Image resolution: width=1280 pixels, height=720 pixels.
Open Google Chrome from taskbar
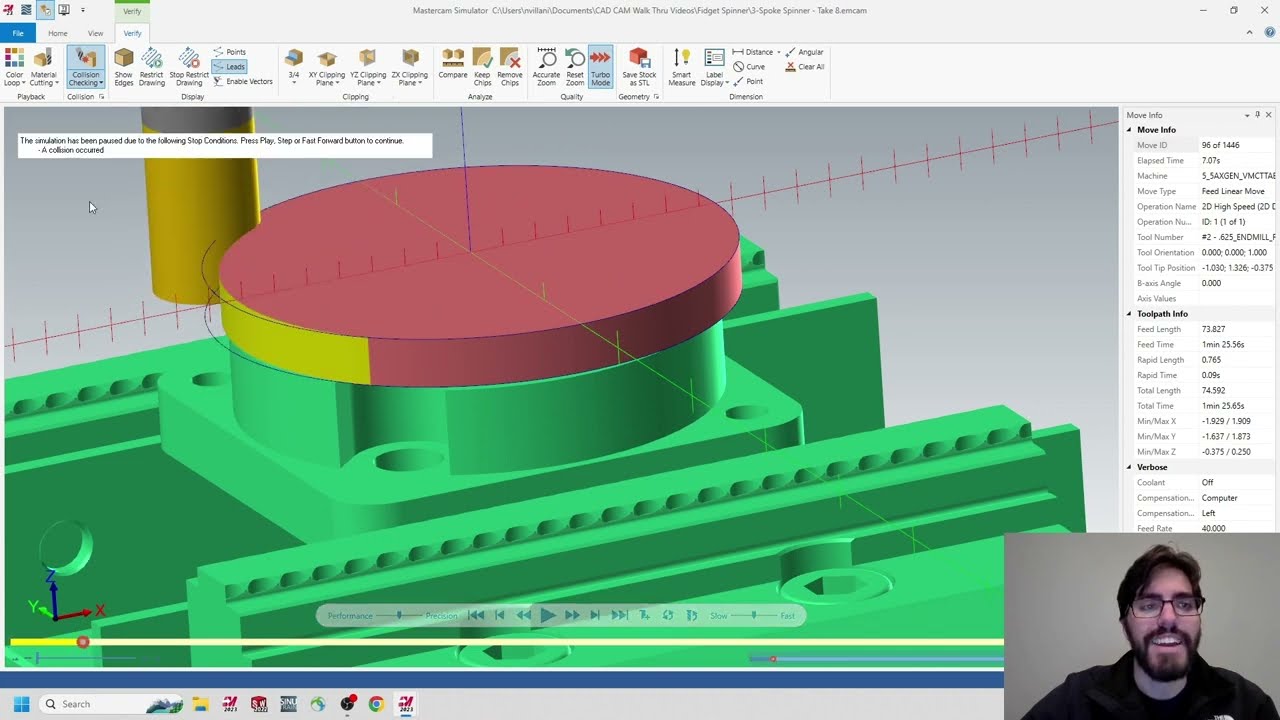pos(376,704)
